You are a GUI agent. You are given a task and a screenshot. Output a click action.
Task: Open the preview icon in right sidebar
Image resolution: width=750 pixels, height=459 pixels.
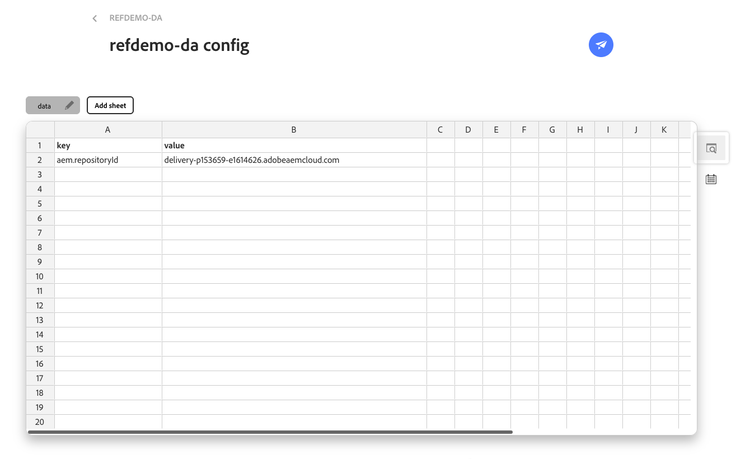coord(711,148)
